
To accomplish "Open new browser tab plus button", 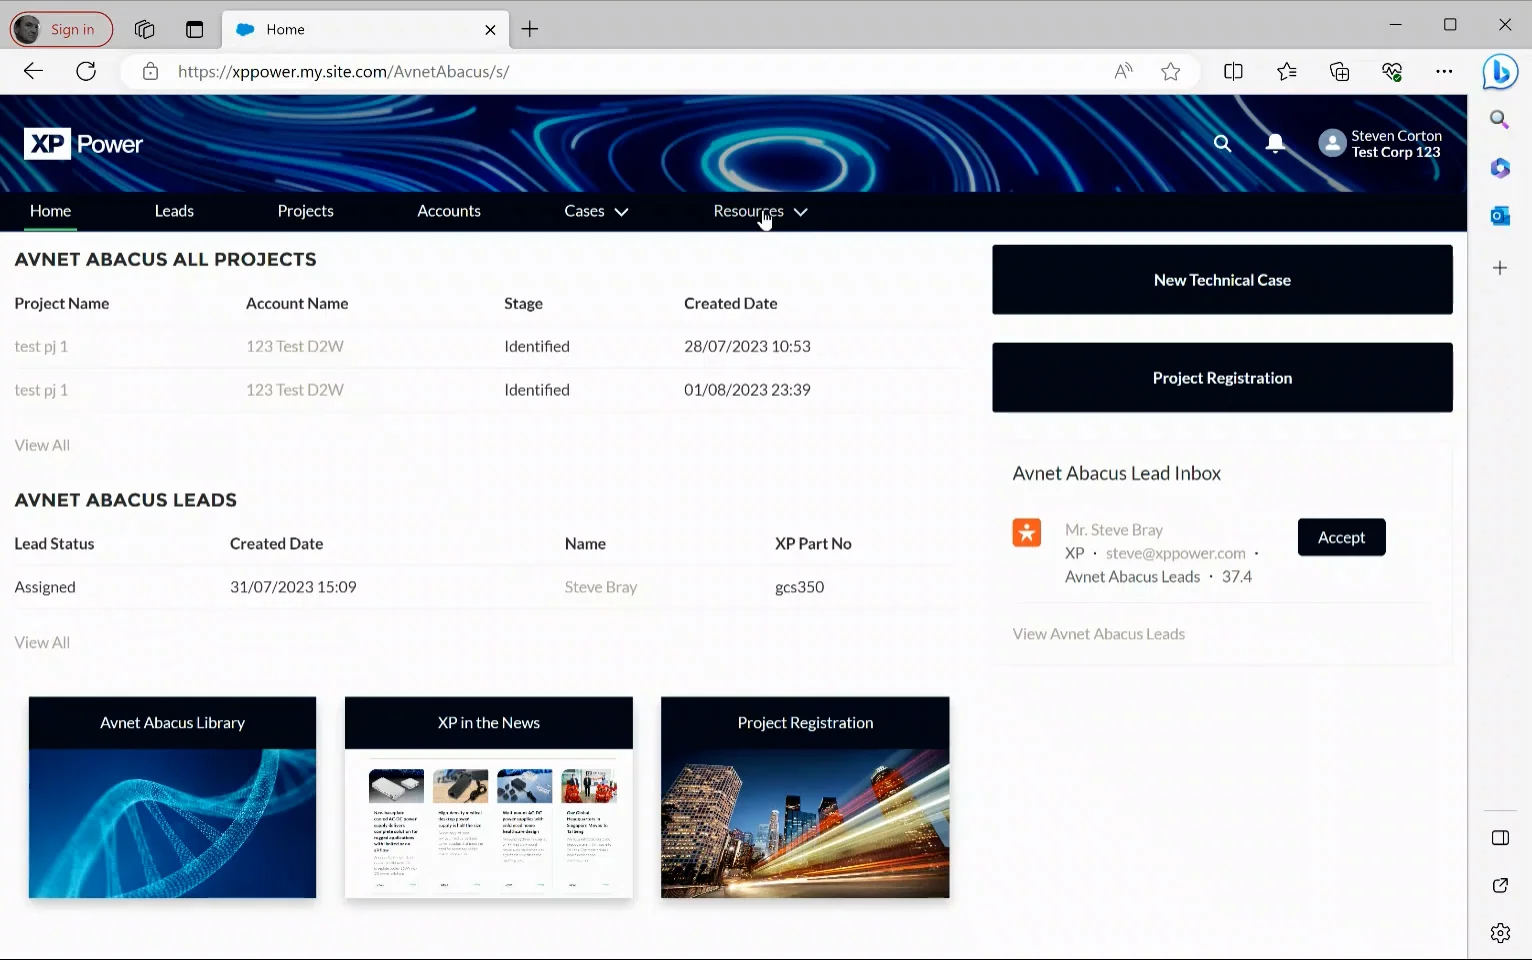I will [530, 30].
